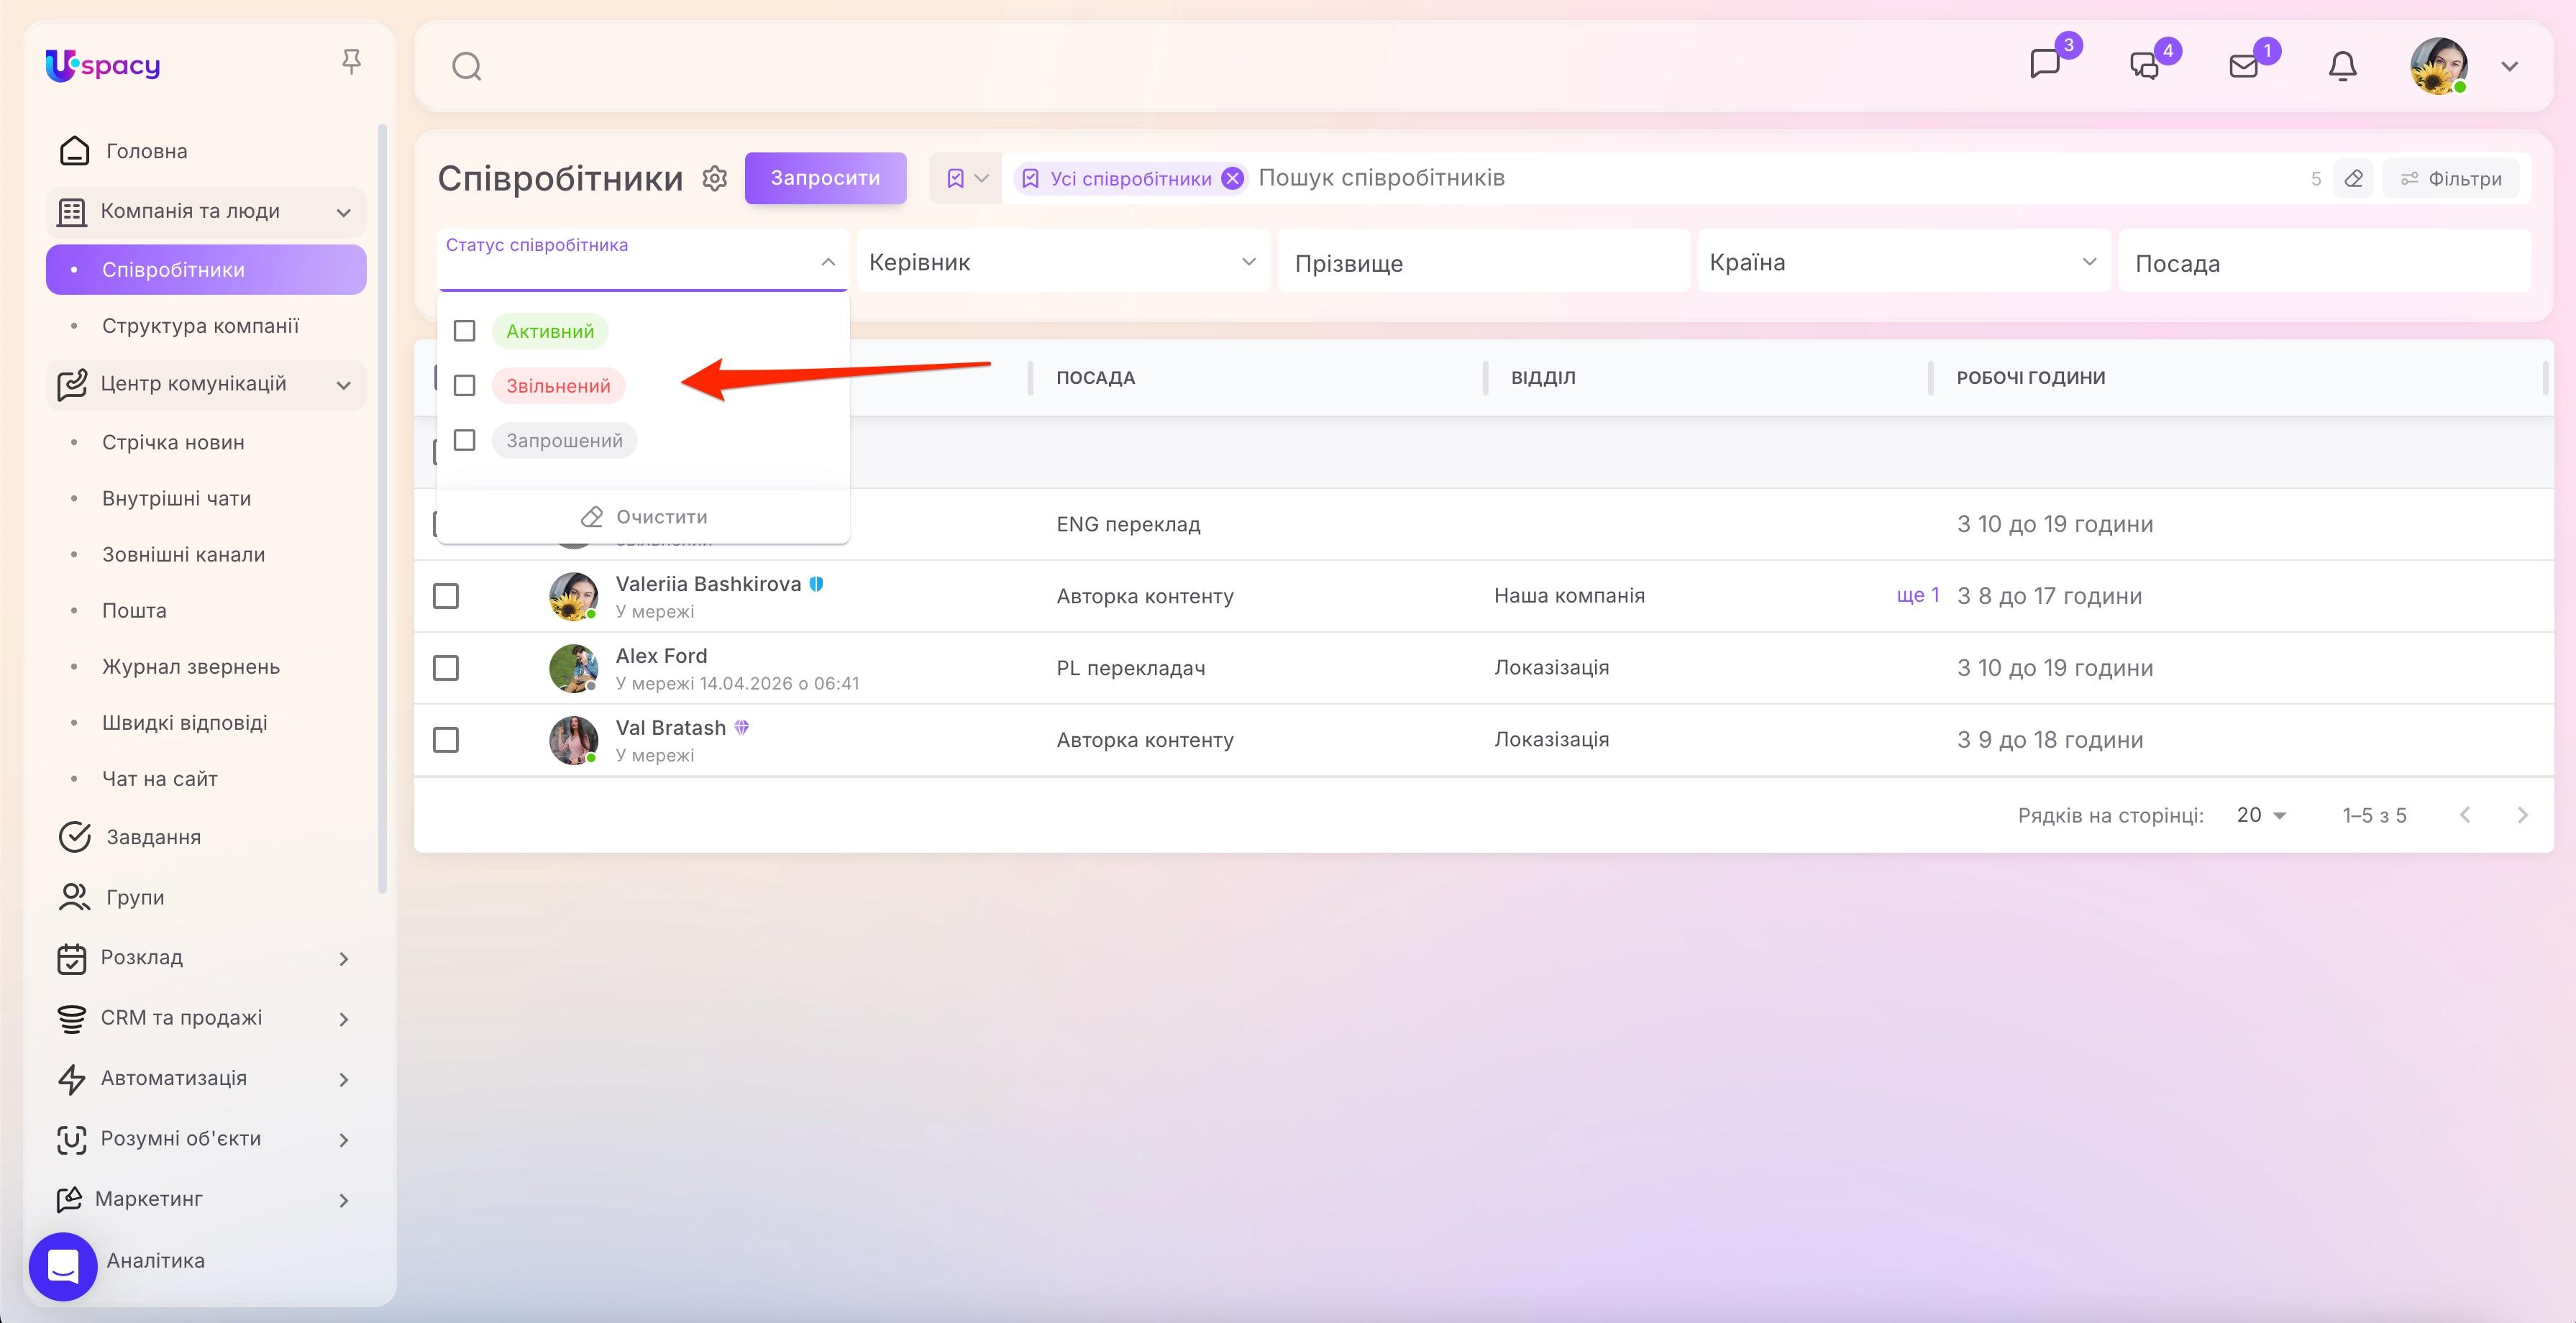Open the notifications bell

click(2342, 66)
